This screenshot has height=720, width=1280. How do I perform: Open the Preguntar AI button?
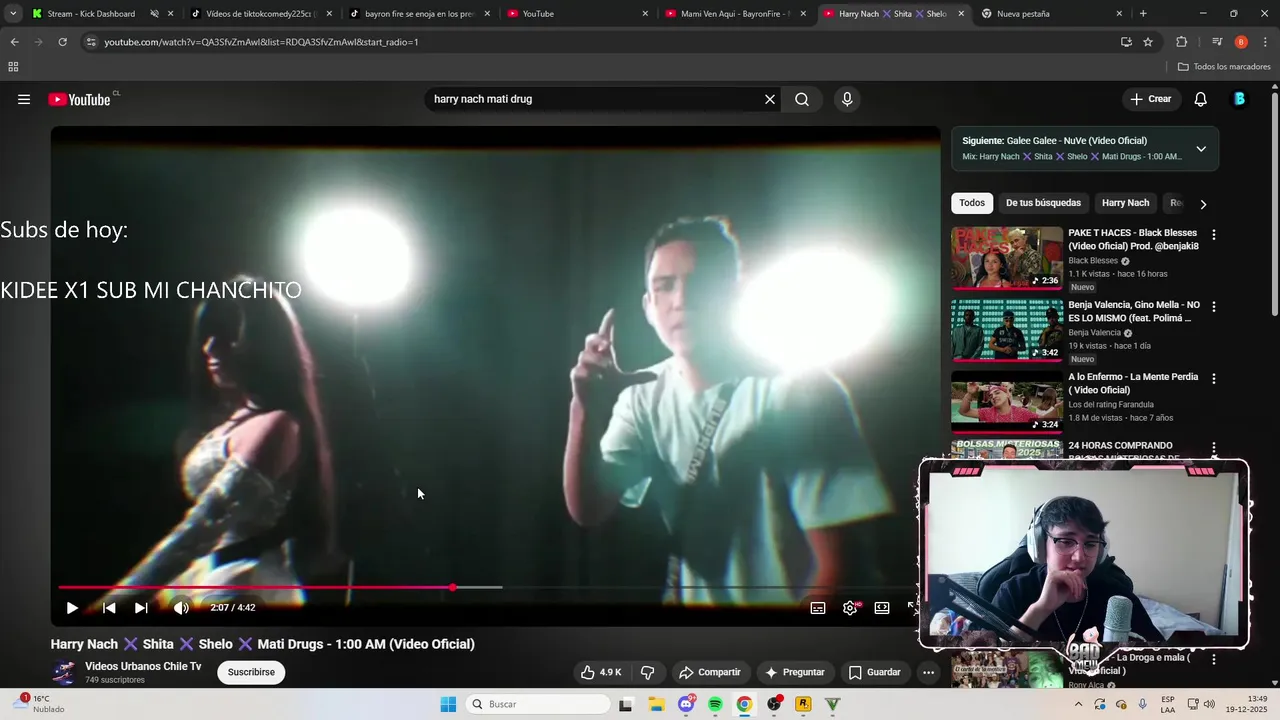[x=796, y=672]
